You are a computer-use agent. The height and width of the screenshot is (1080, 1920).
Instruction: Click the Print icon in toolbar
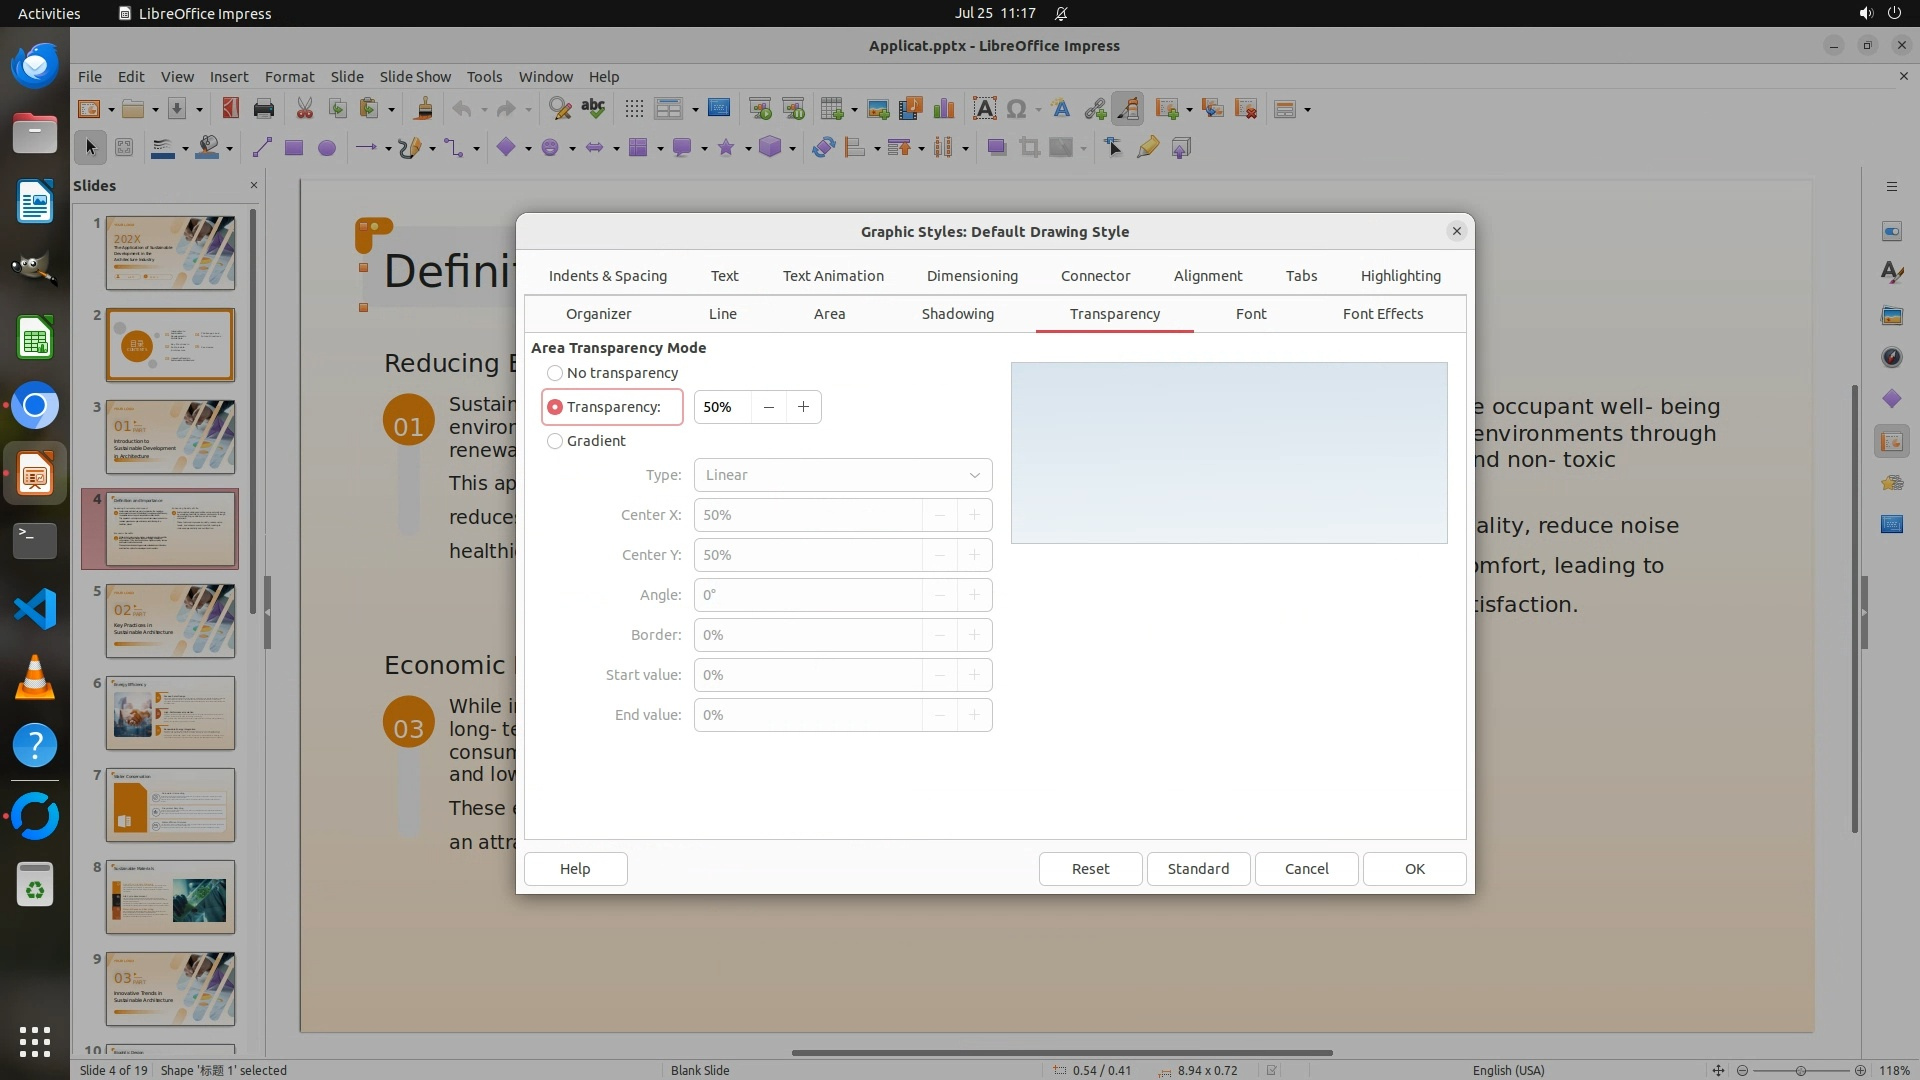coord(264,109)
